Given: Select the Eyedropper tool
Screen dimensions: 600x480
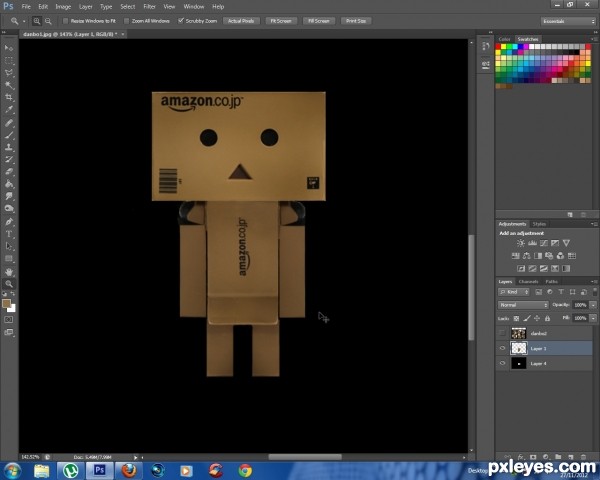Looking at the screenshot, I should (9, 110).
